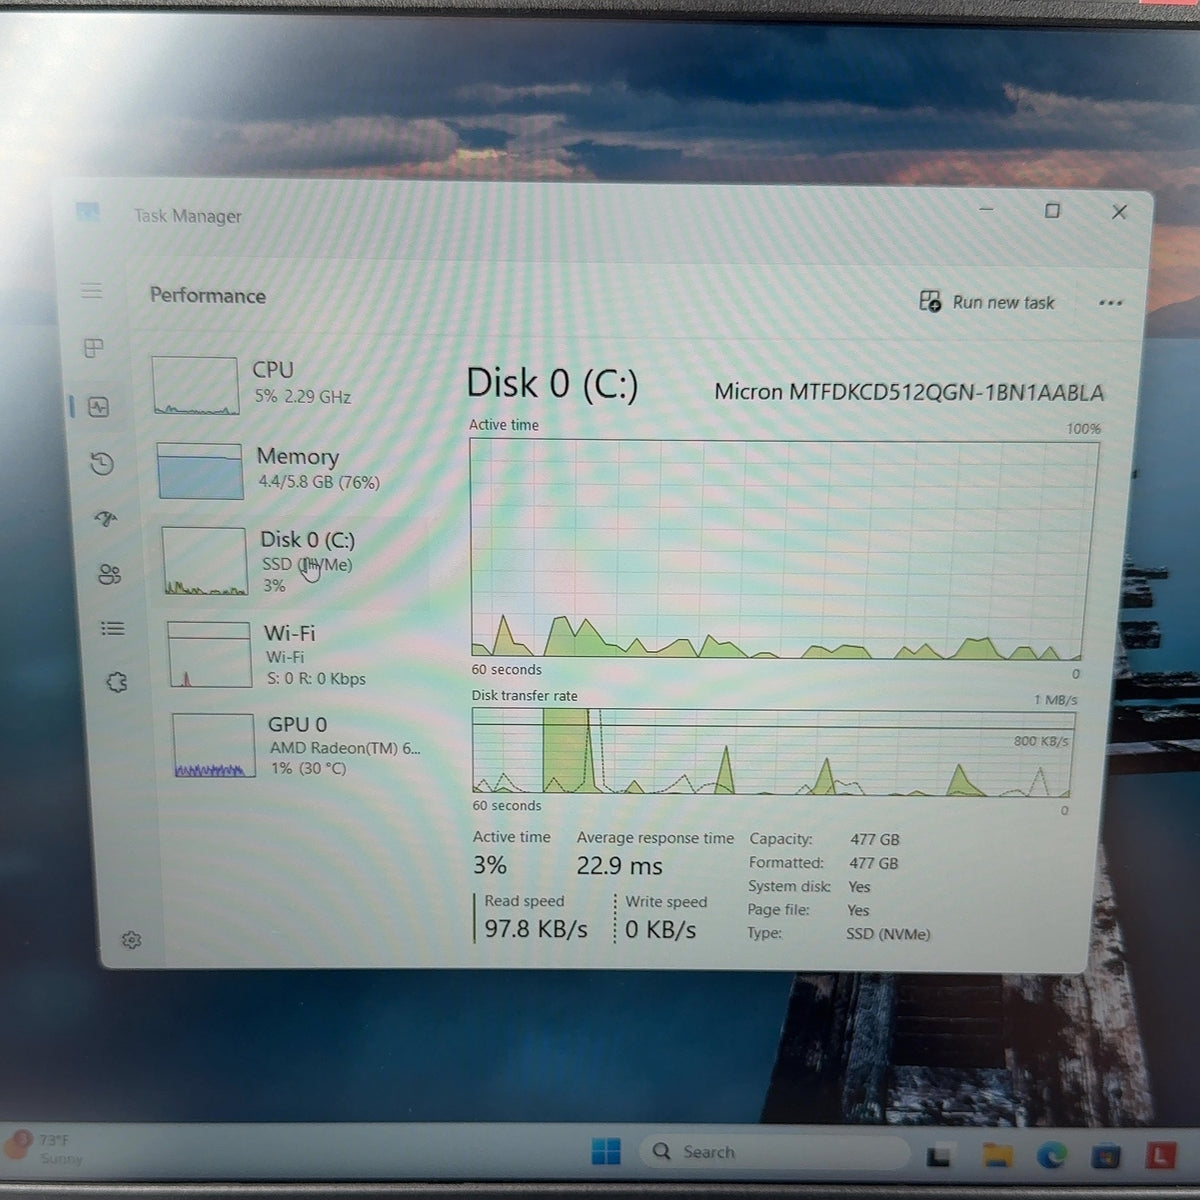Click the System disk Yes value
This screenshot has width=1200, height=1200.
tap(859, 887)
